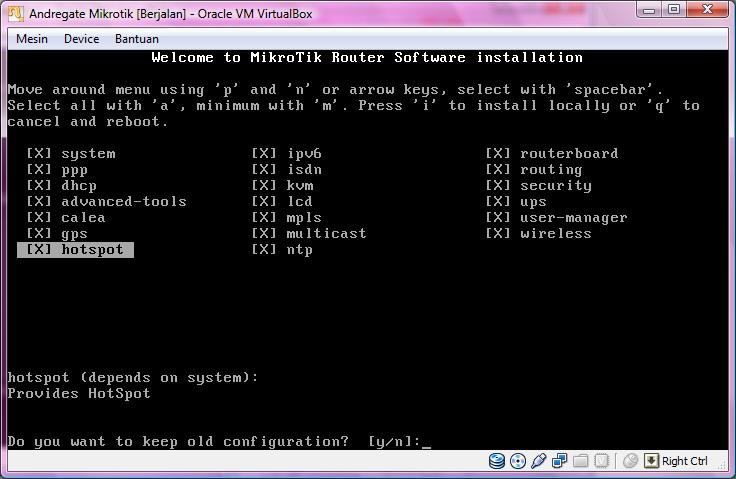Toggle the kvm package checkbox
This screenshot has height=479, width=736.
(x=264, y=185)
